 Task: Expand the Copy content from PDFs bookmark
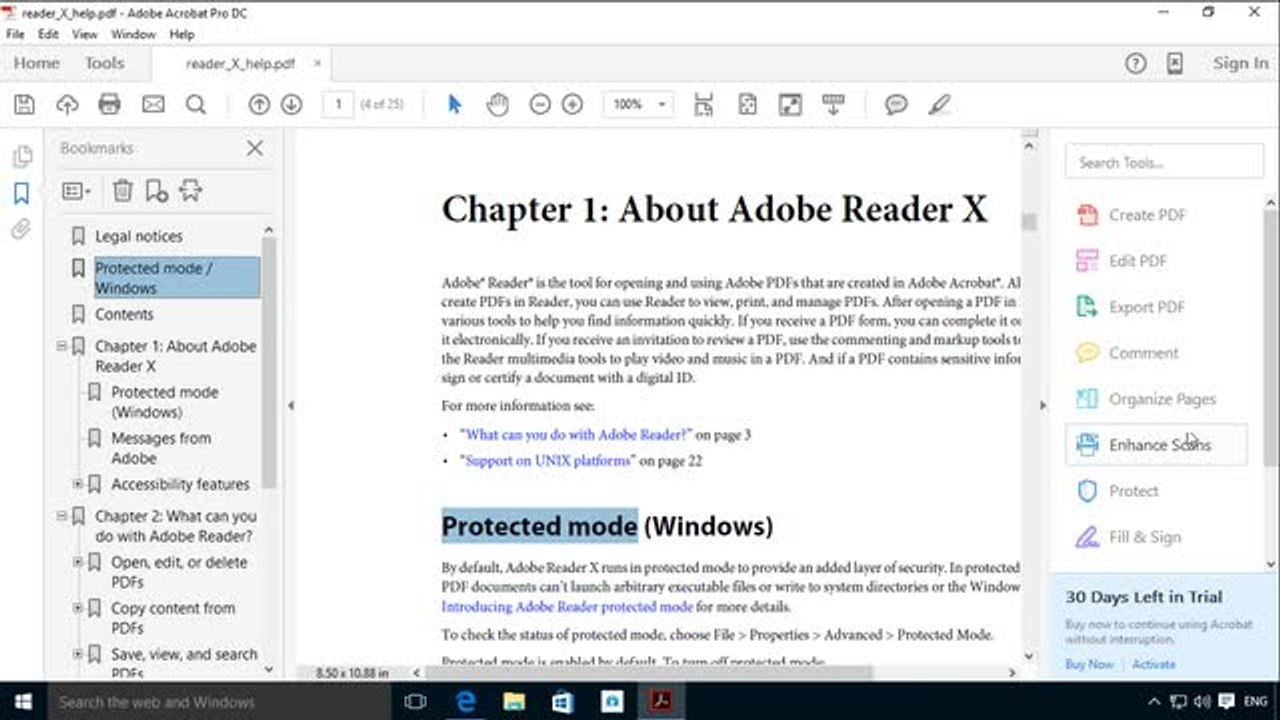[x=78, y=608]
